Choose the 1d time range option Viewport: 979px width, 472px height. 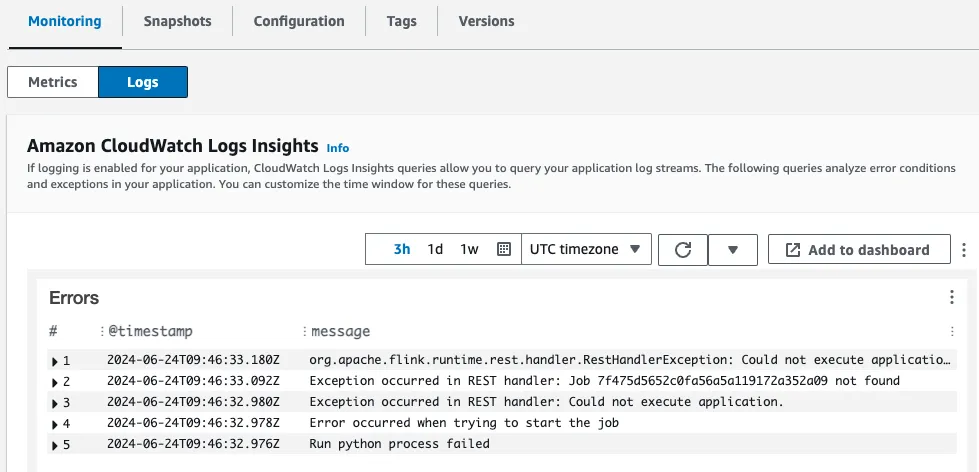(x=435, y=249)
